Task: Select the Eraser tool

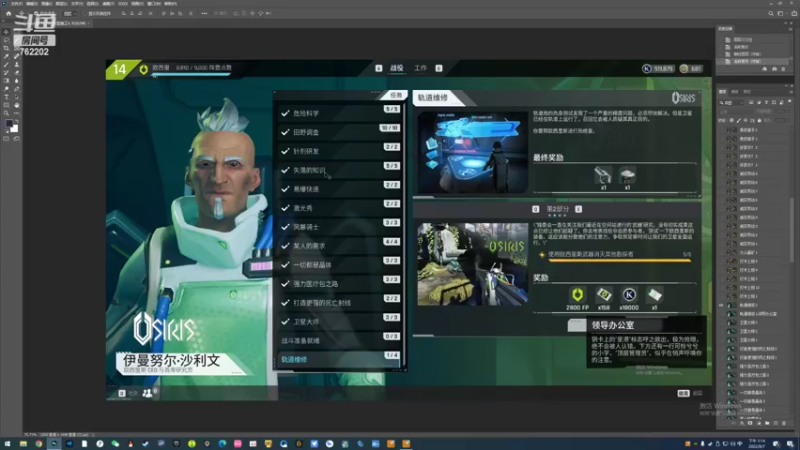Action: tap(16, 72)
